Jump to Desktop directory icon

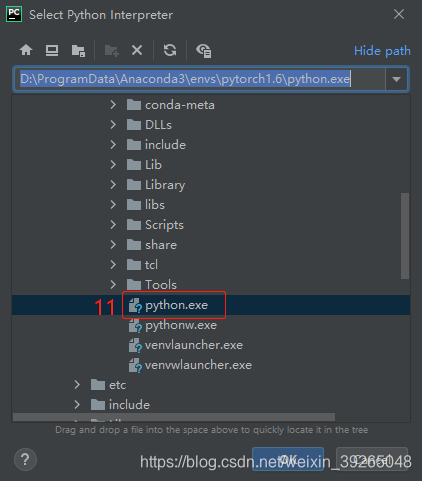52,50
